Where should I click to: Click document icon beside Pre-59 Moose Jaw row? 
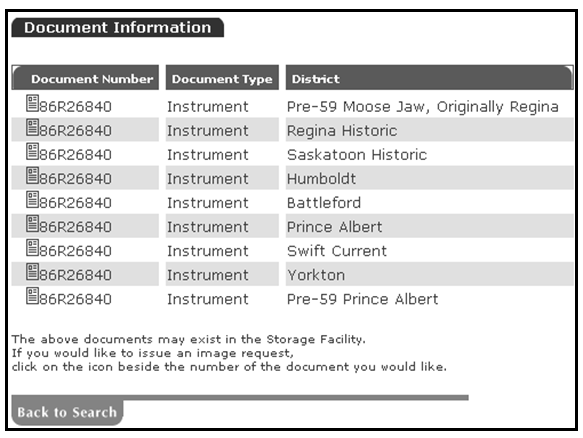coord(32,103)
